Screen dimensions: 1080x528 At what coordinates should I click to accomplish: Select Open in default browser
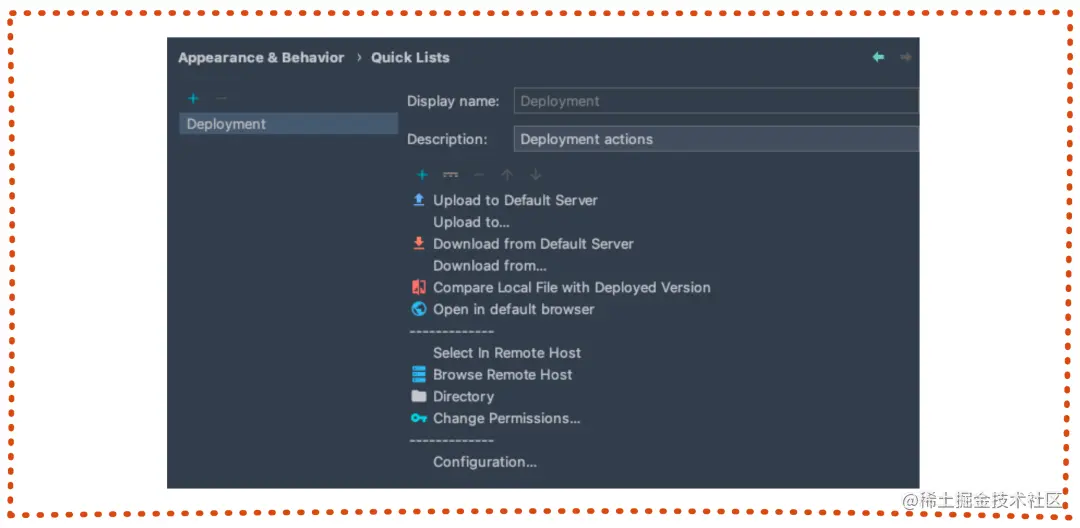513,310
